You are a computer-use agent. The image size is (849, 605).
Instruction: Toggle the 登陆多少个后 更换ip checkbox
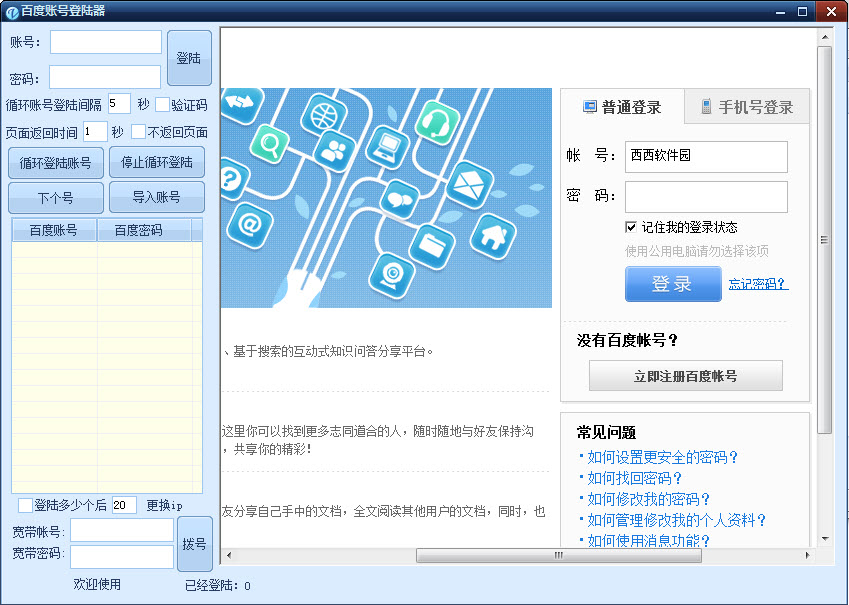pyautogui.click(x=25, y=505)
